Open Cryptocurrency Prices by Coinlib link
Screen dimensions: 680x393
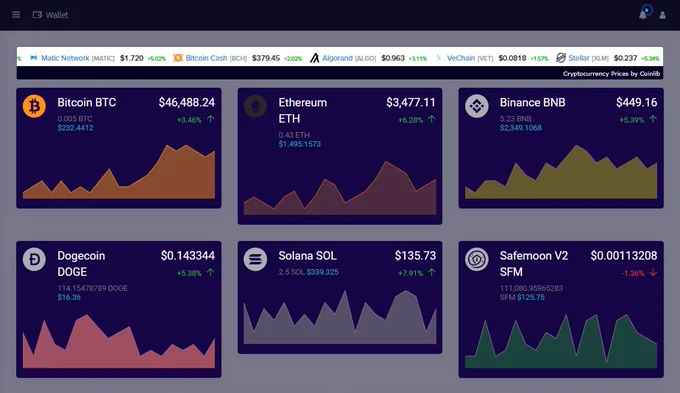[611, 74]
